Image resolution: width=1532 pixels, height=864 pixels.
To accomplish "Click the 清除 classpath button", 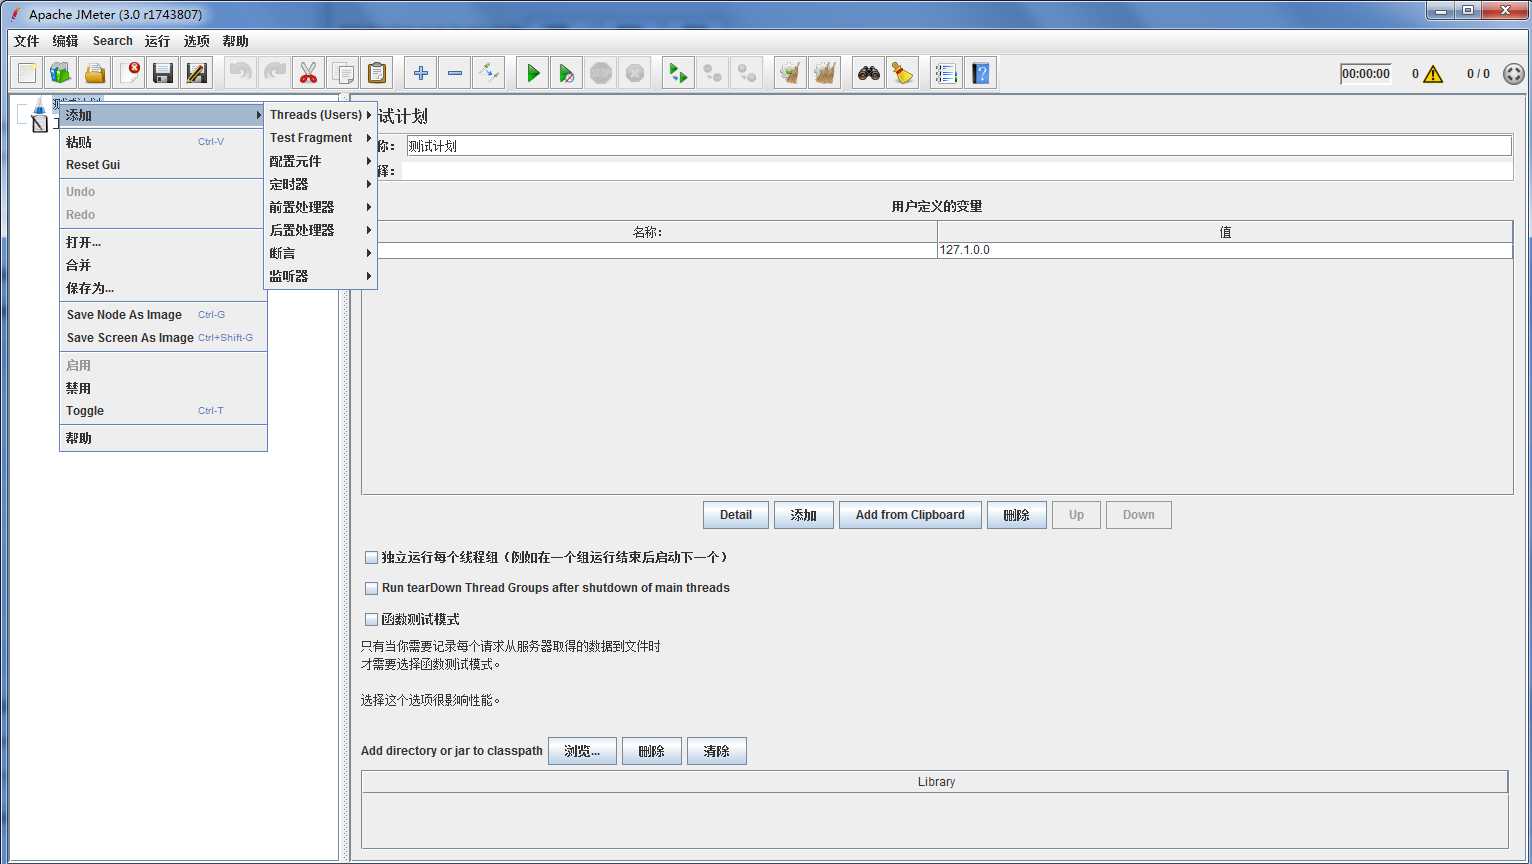I will click(x=716, y=751).
